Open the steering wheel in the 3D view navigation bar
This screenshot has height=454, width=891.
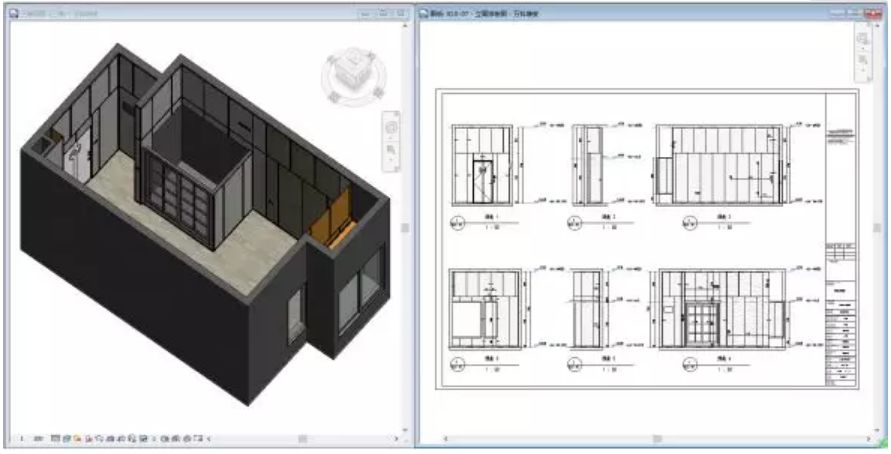pos(392,128)
